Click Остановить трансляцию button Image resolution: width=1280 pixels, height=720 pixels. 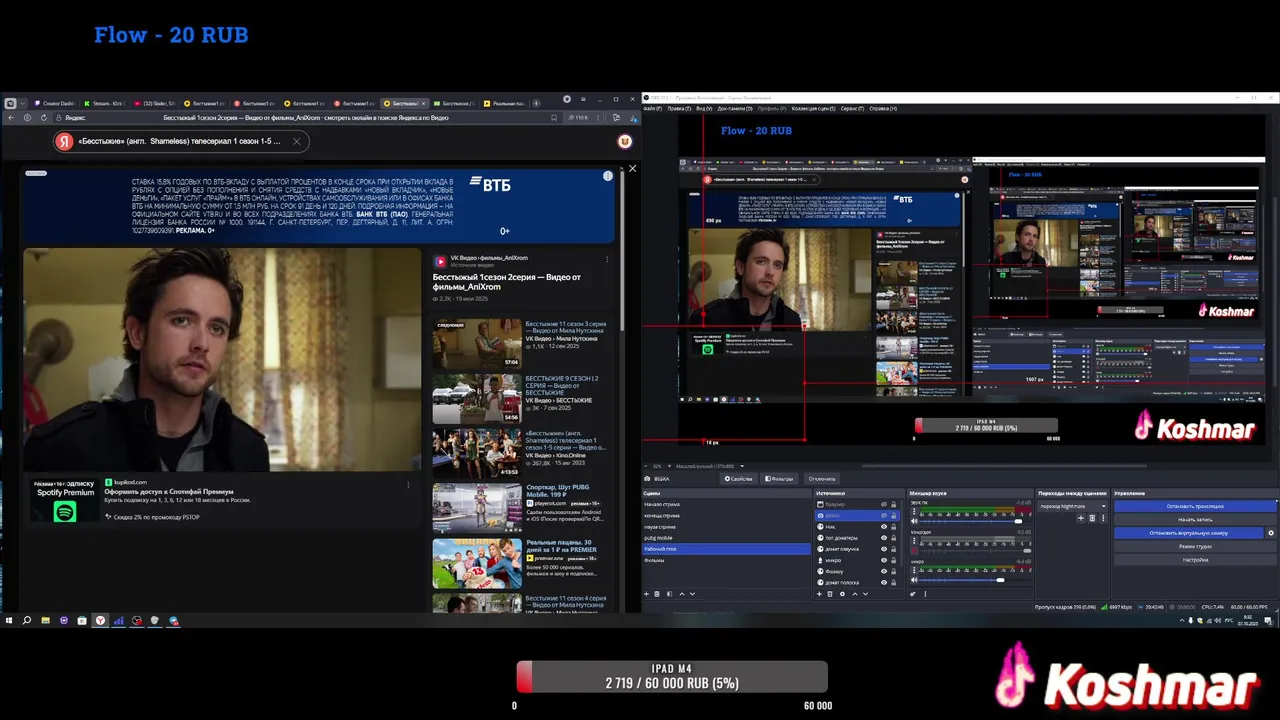click(1195, 506)
